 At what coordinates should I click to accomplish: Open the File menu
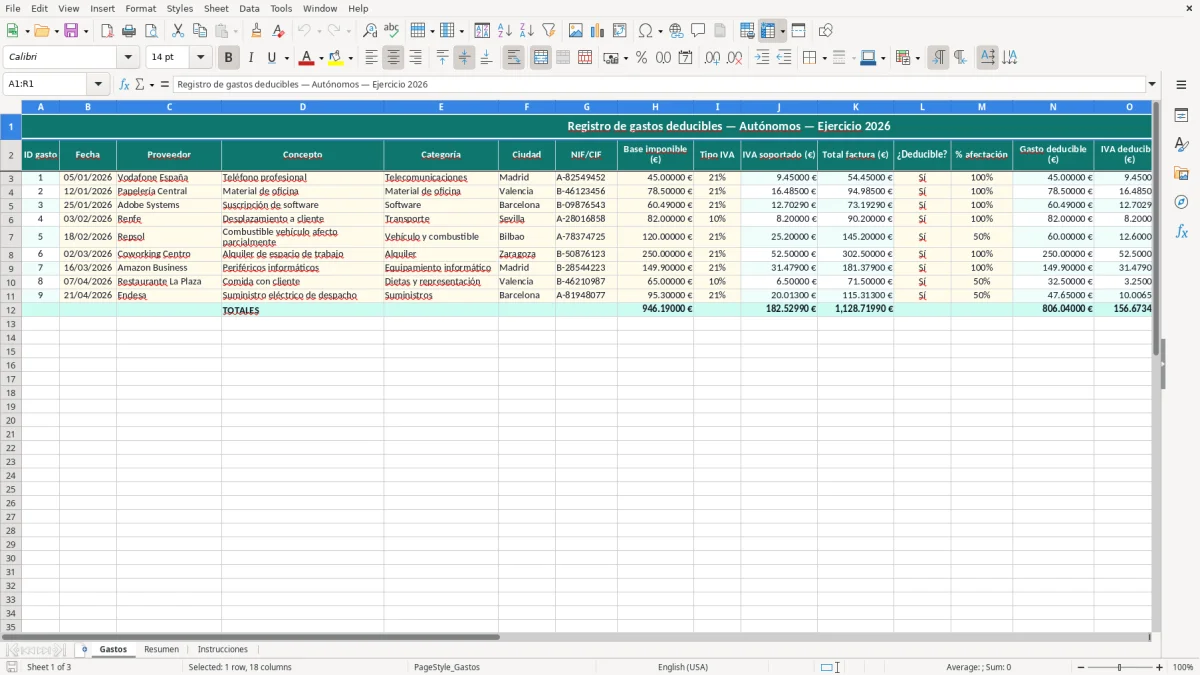pos(12,8)
